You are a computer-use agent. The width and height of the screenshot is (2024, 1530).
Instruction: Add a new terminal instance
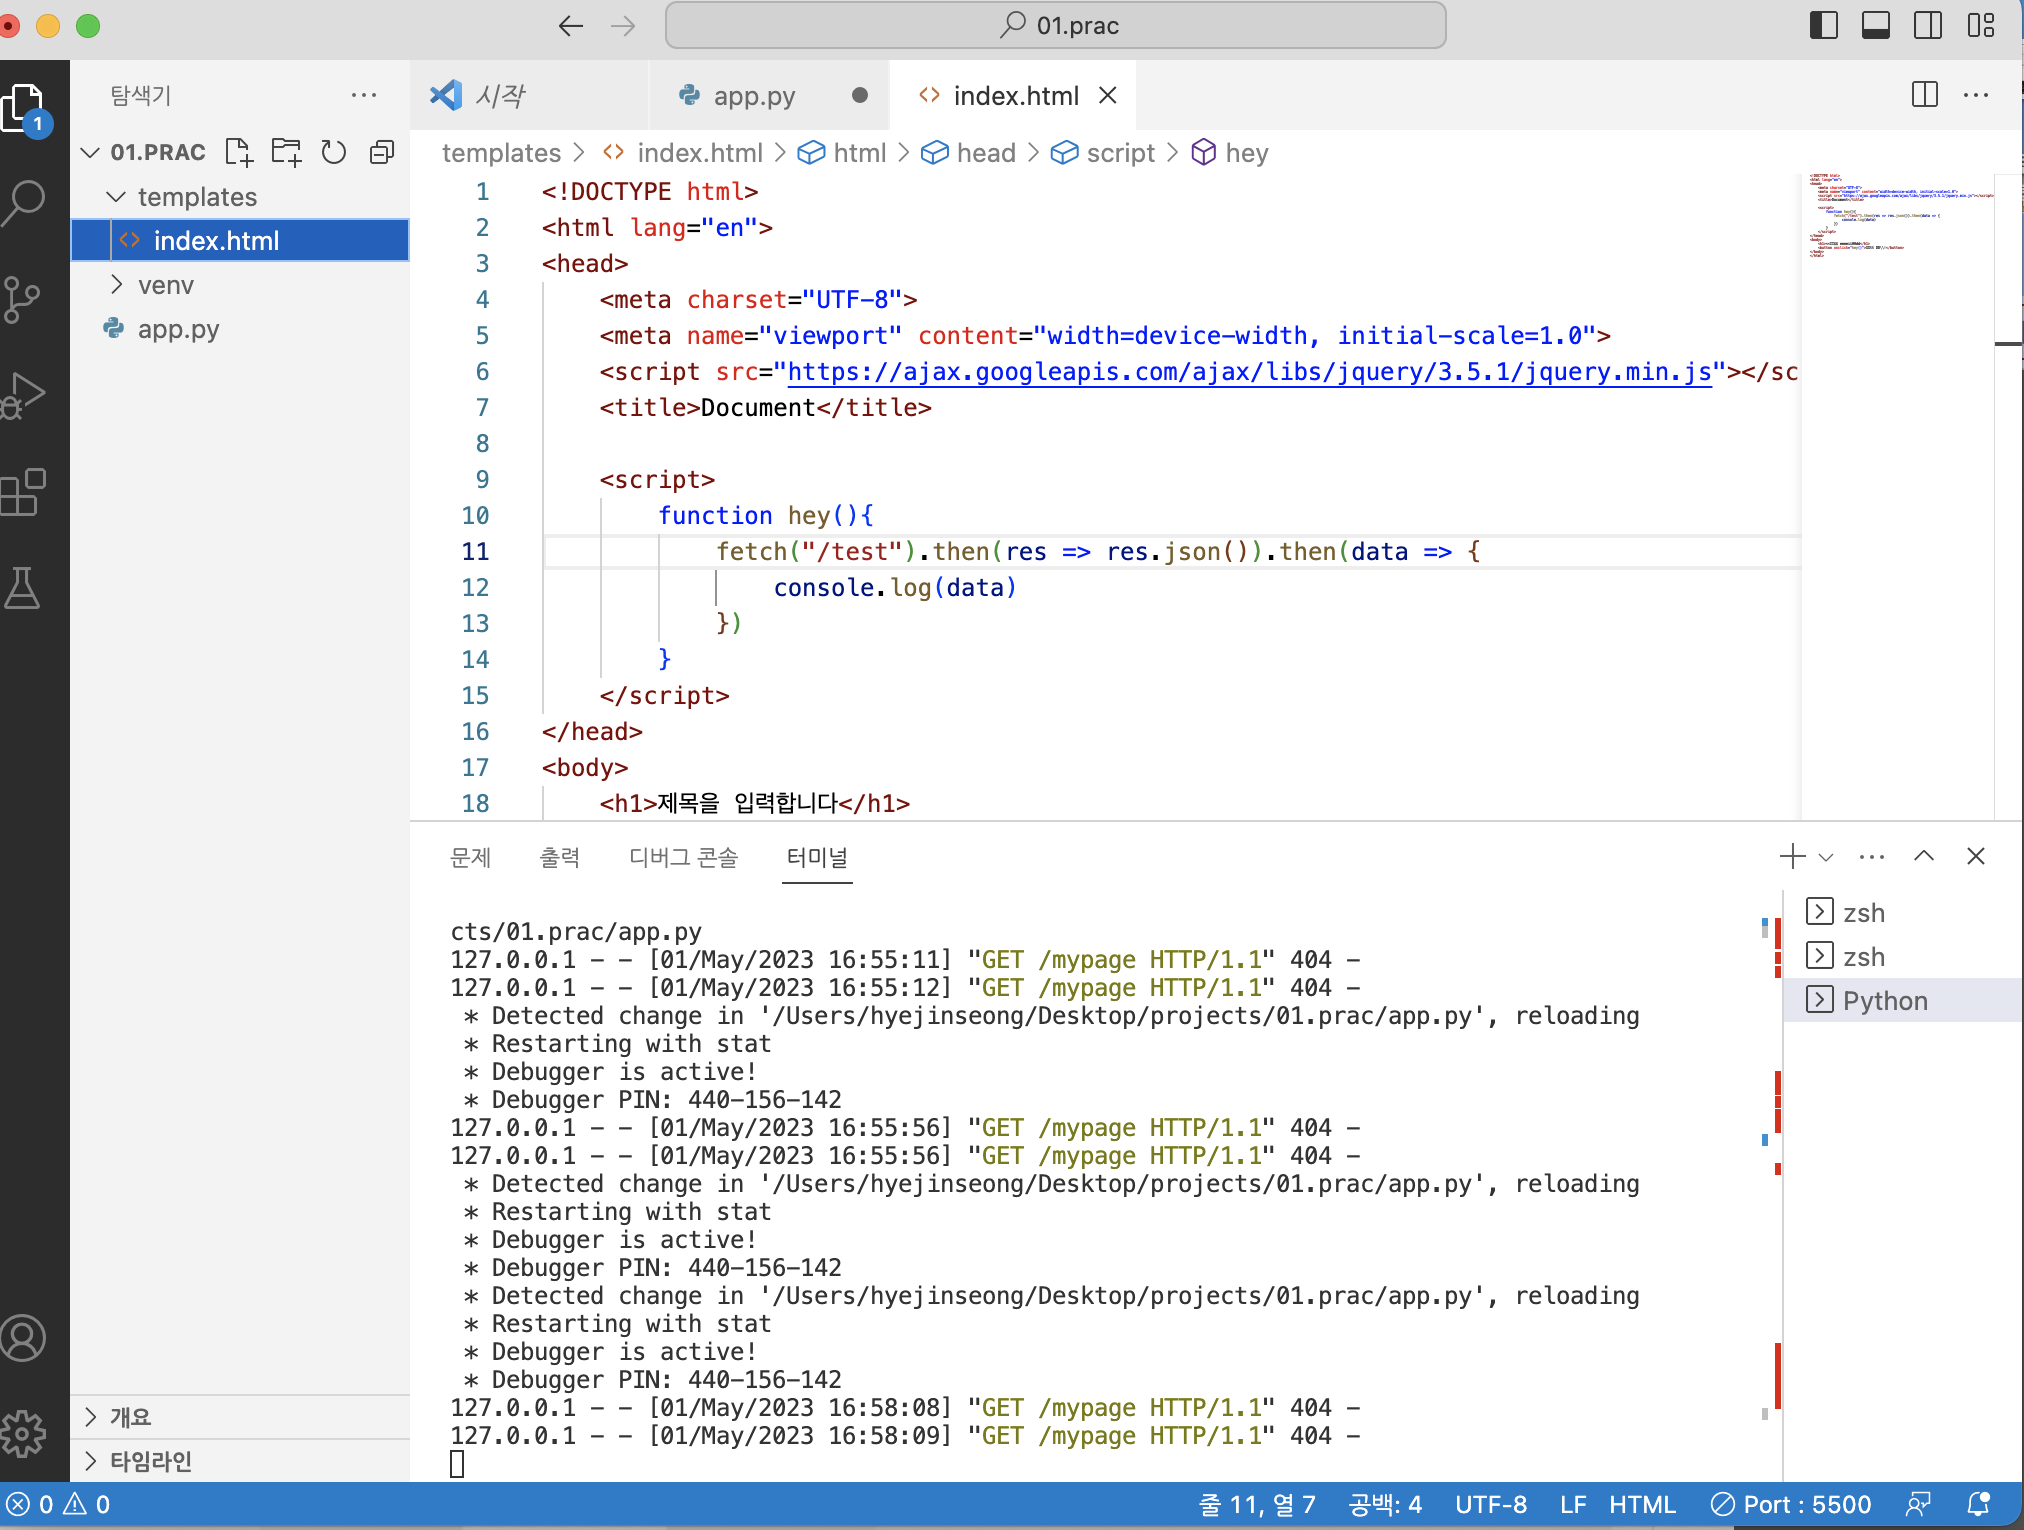pyautogui.click(x=1792, y=856)
